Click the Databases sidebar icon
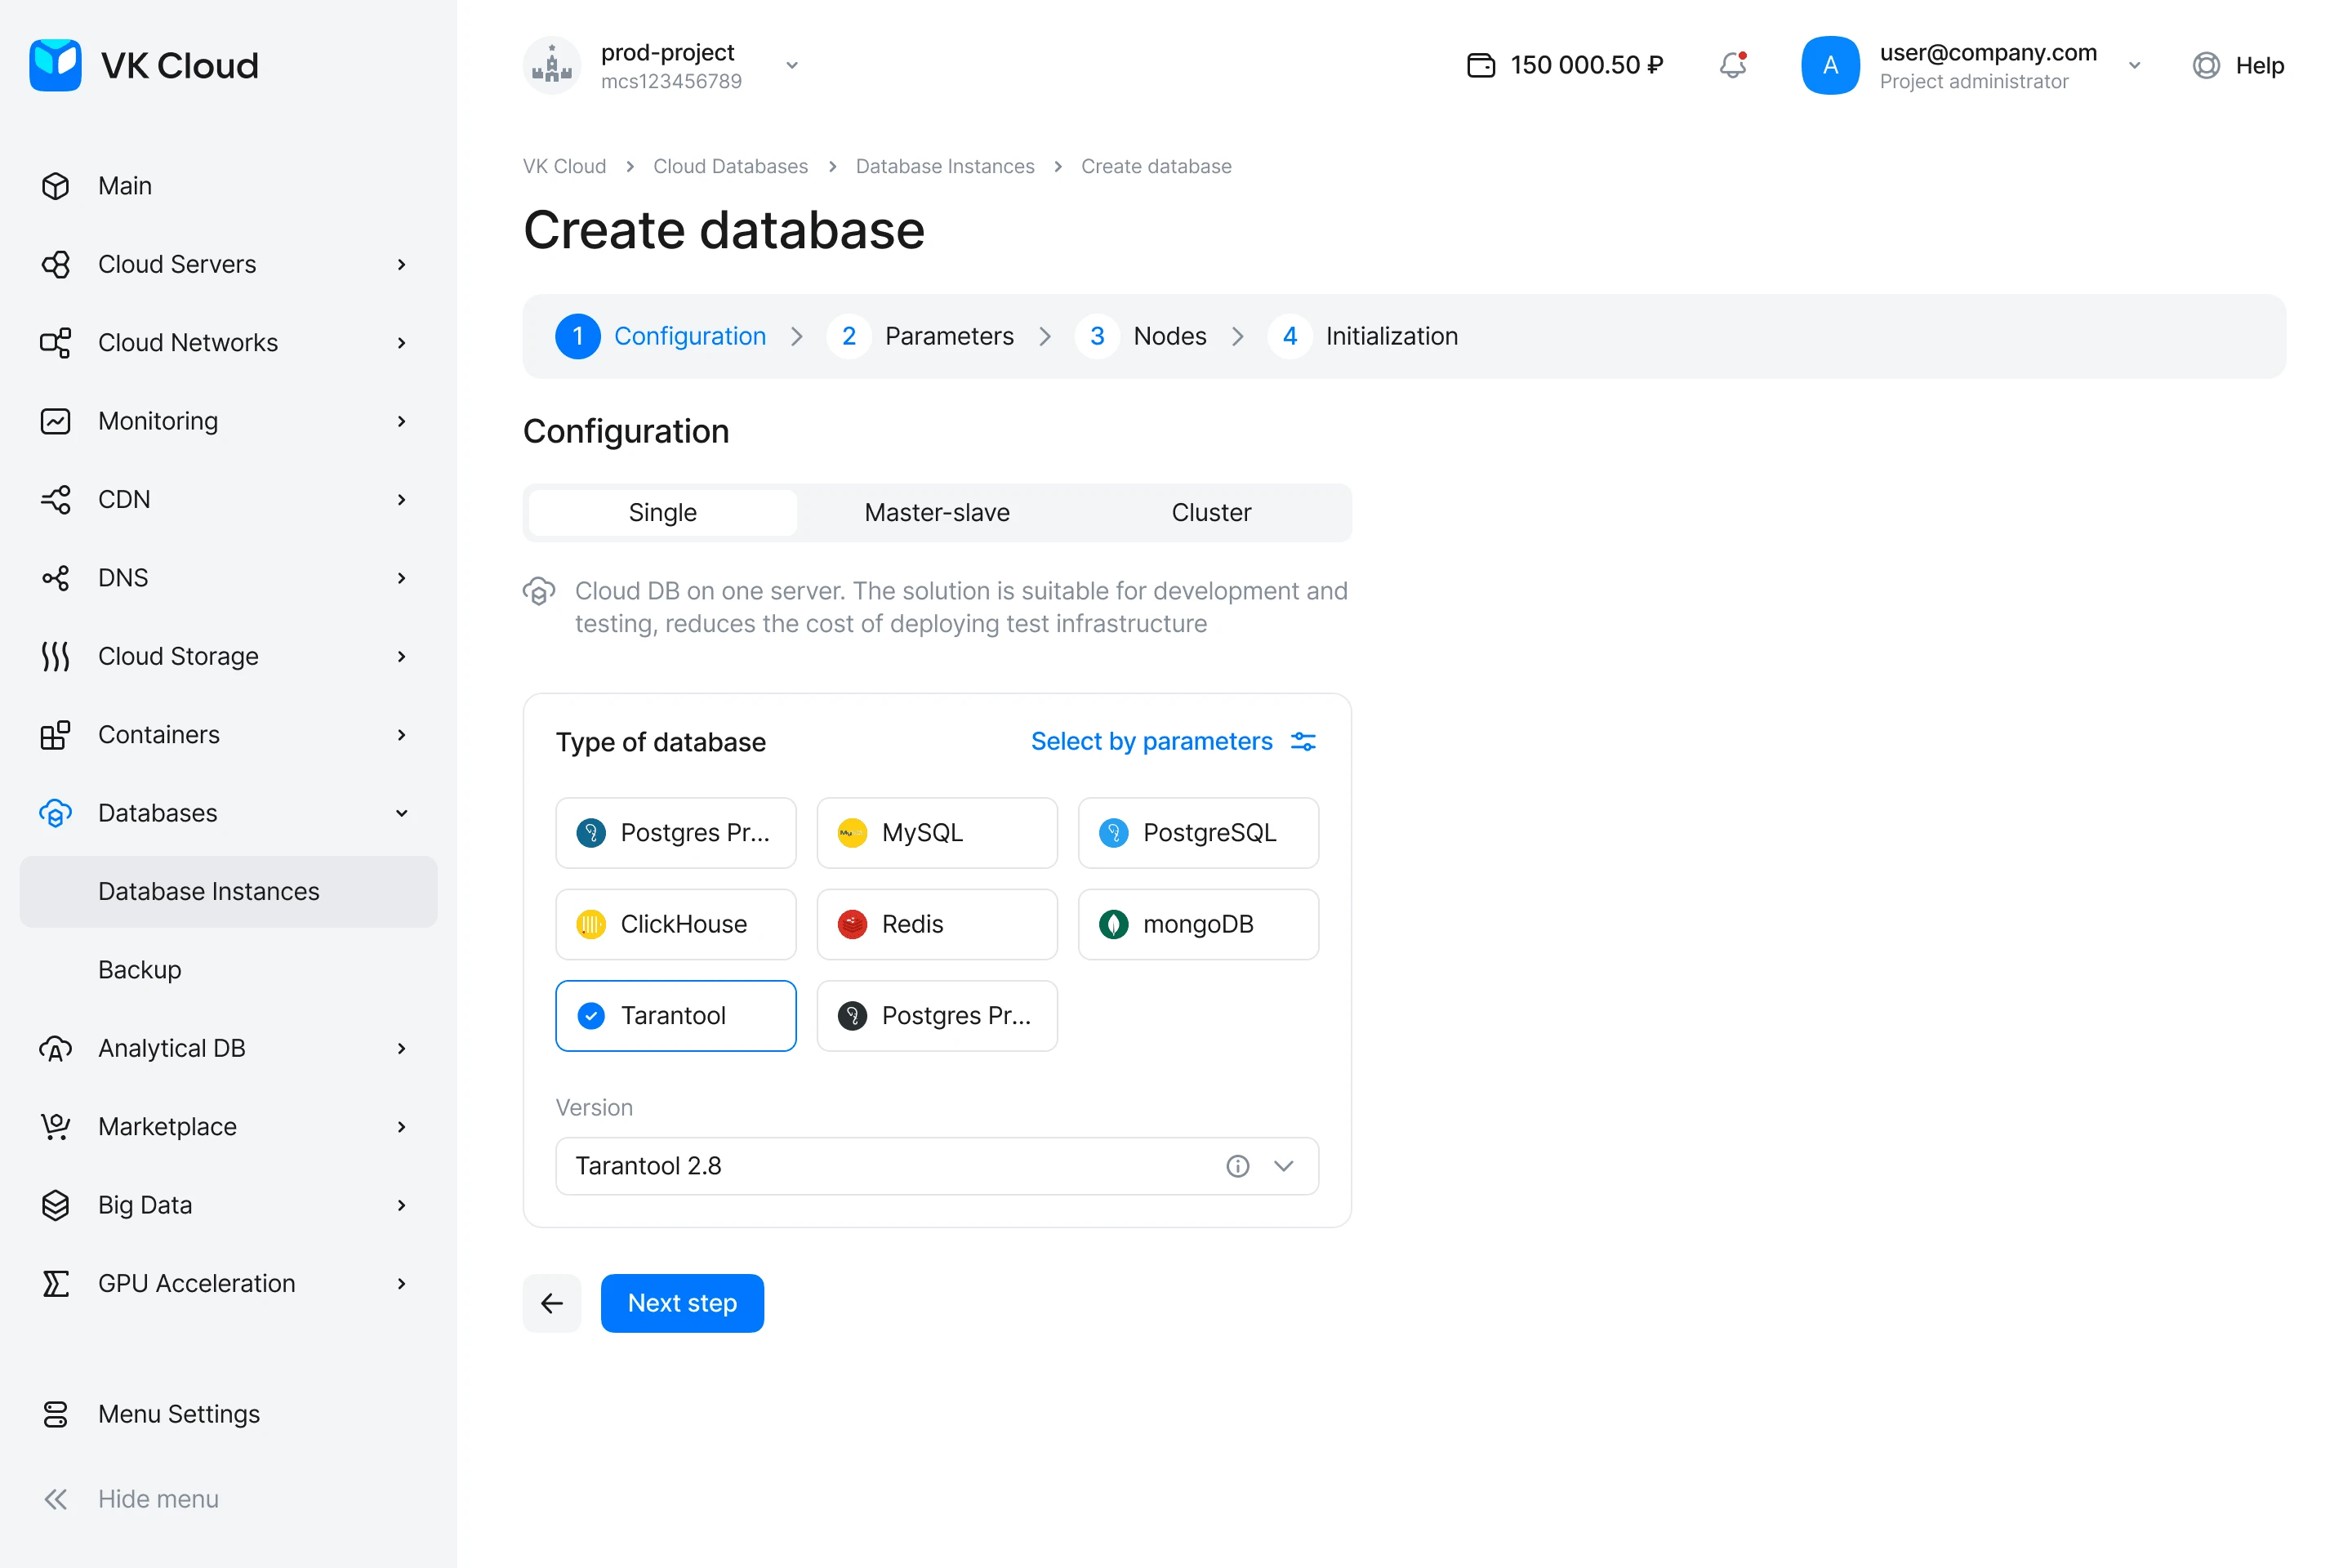2352x1568 pixels. [x=56, y=813]
